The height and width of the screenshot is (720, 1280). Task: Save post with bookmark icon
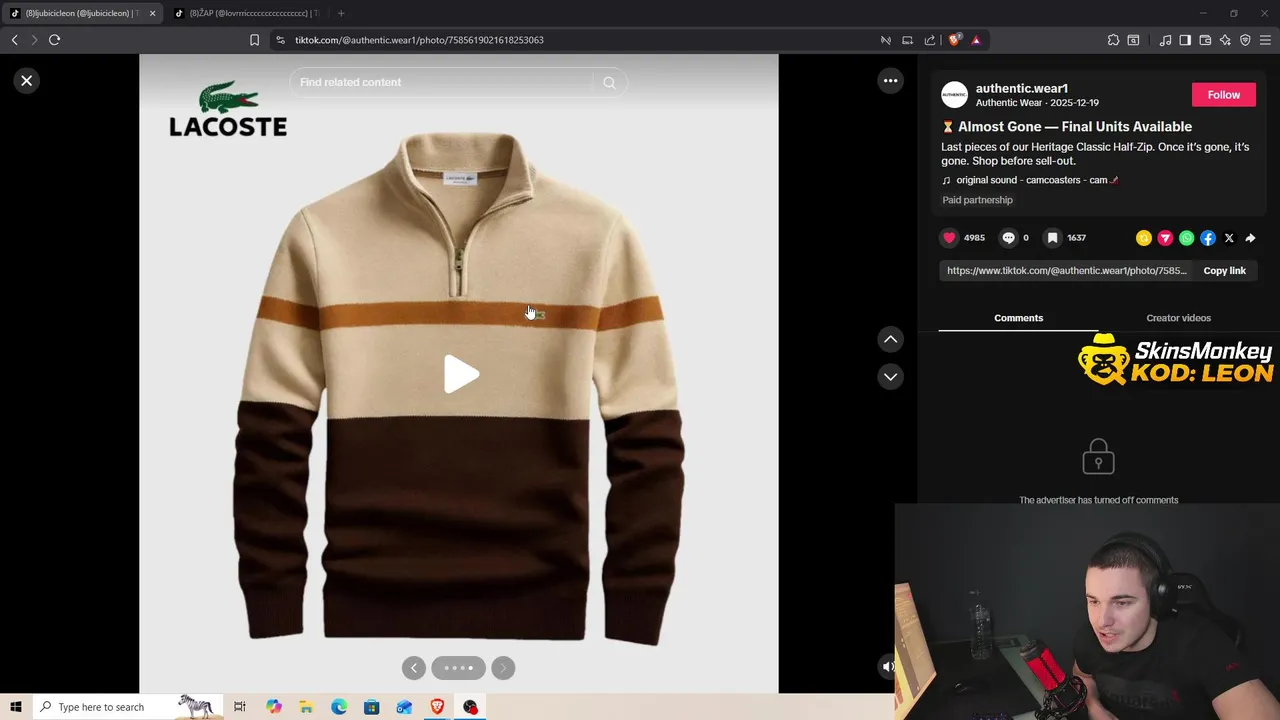coord(1052,238)
